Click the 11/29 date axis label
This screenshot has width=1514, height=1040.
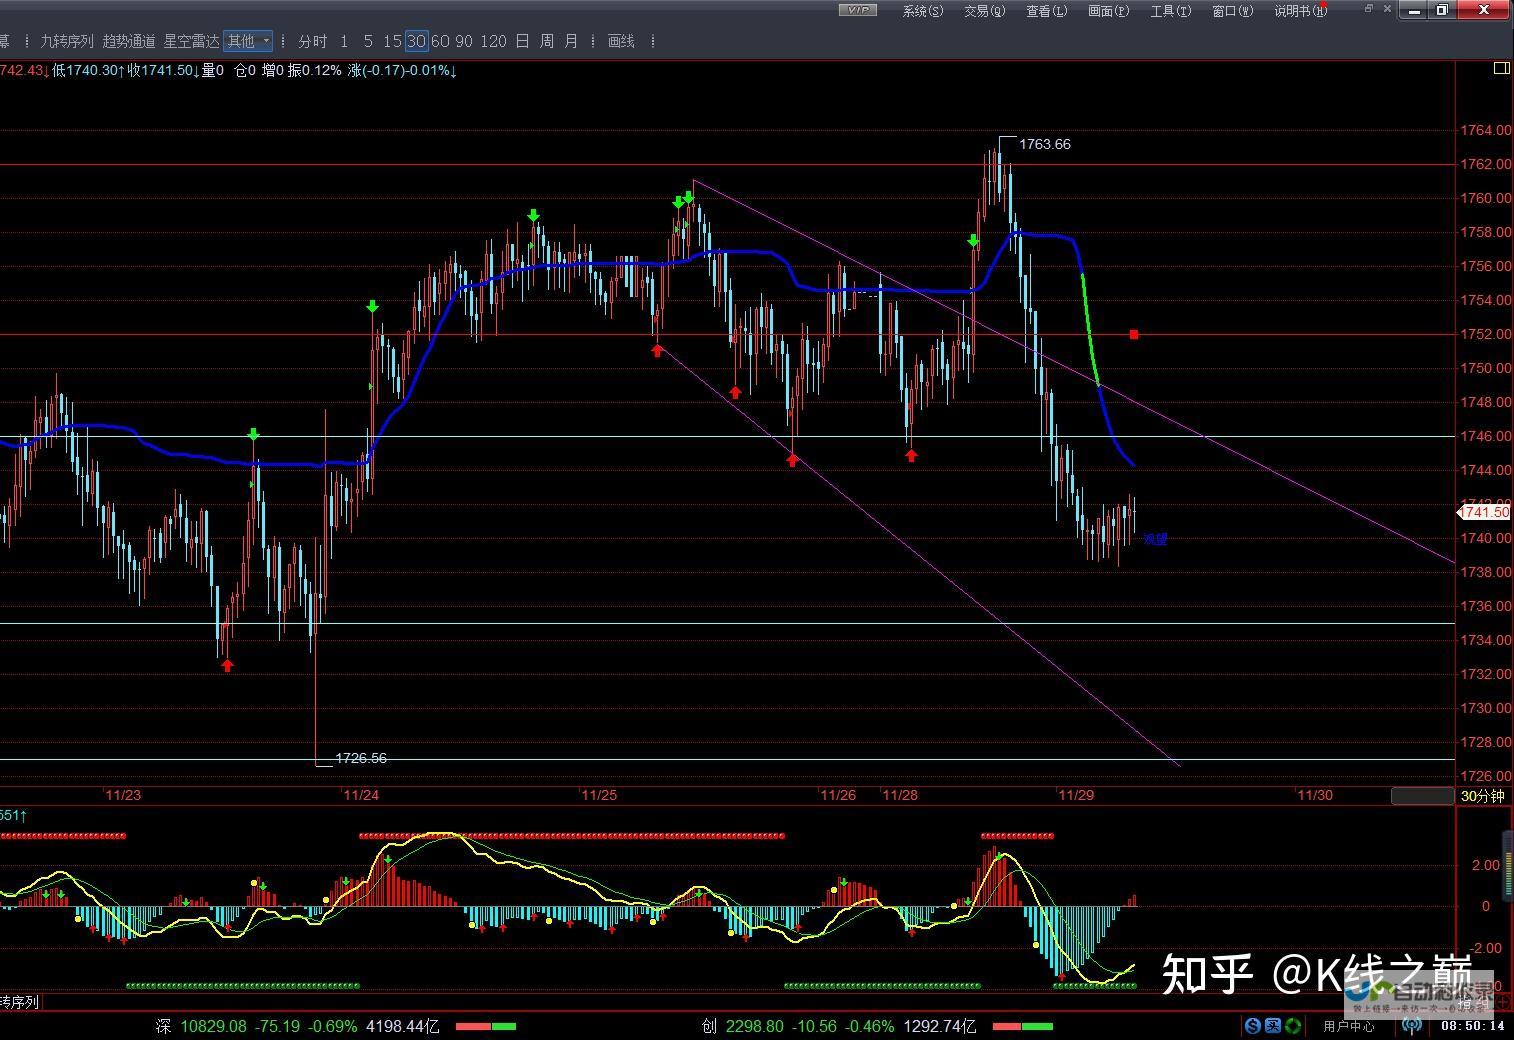[x=1076, y=796]
